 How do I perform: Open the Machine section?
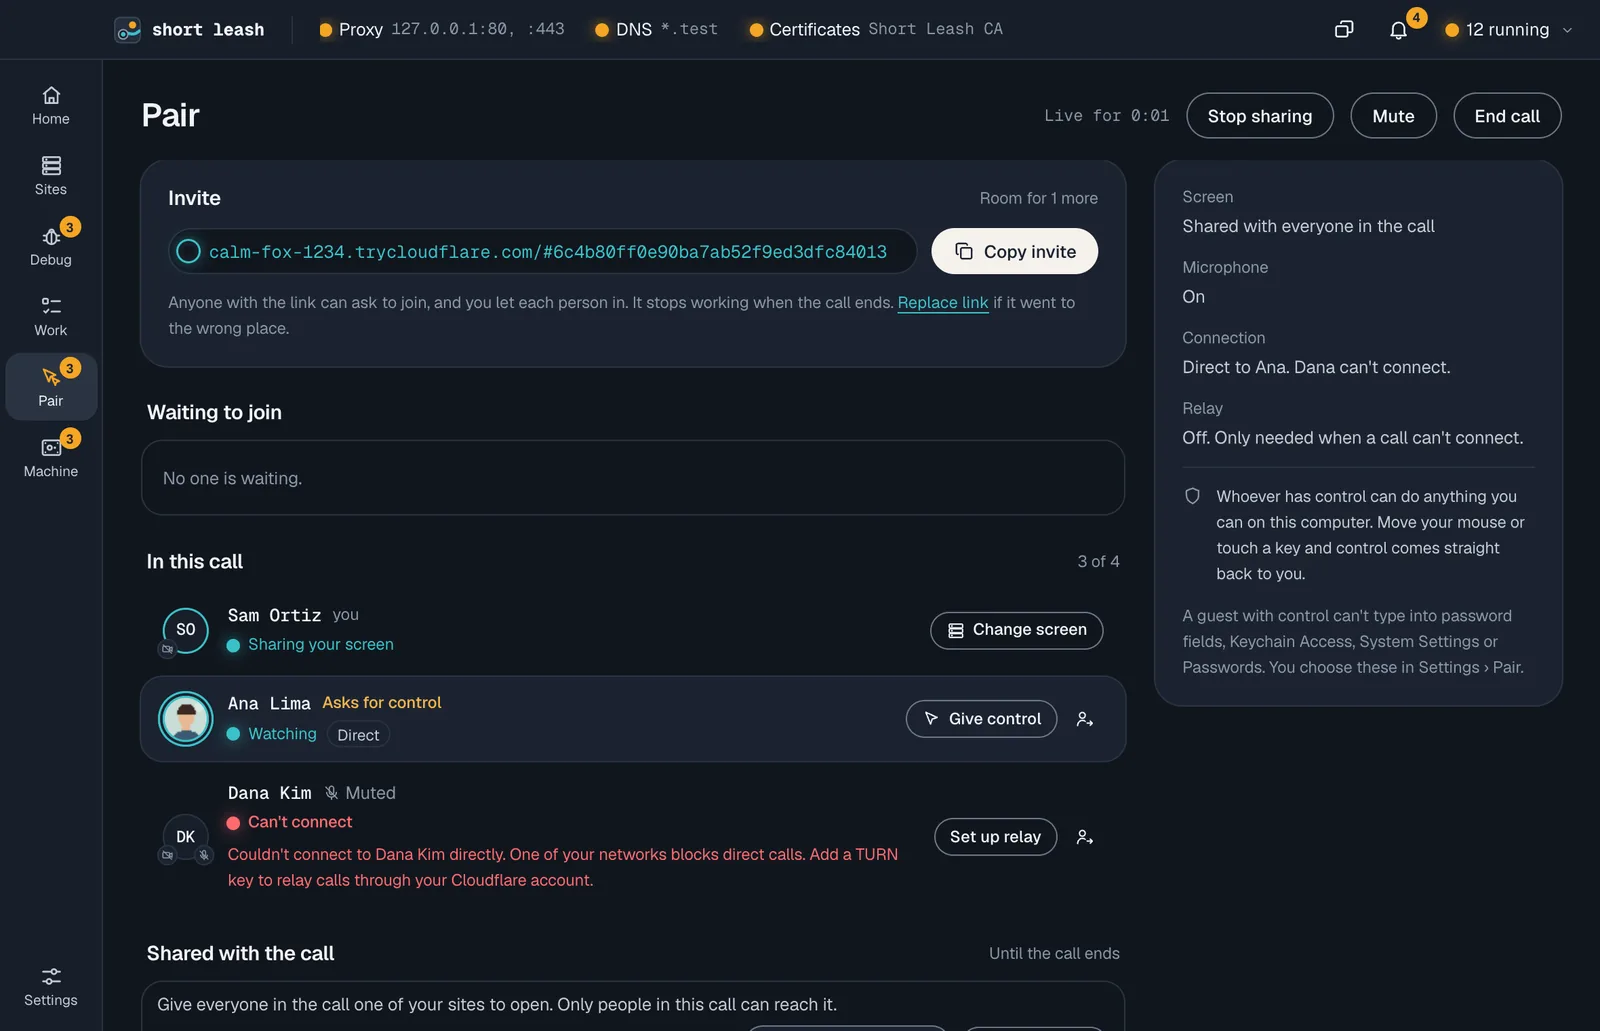(51, 458)
